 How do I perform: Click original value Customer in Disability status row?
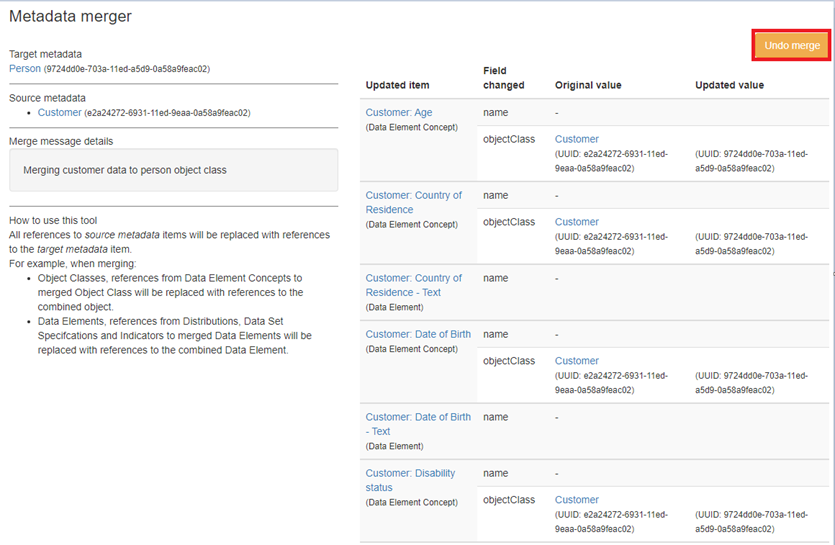coord(577,500)
